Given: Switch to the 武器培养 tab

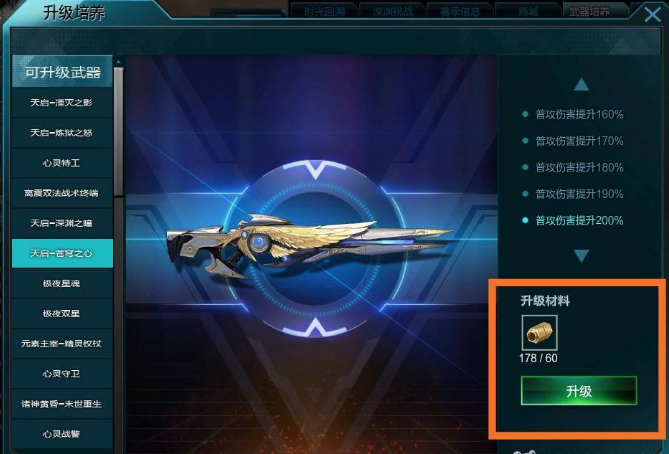Looking at the screenshot, I should tap(589, 12).
